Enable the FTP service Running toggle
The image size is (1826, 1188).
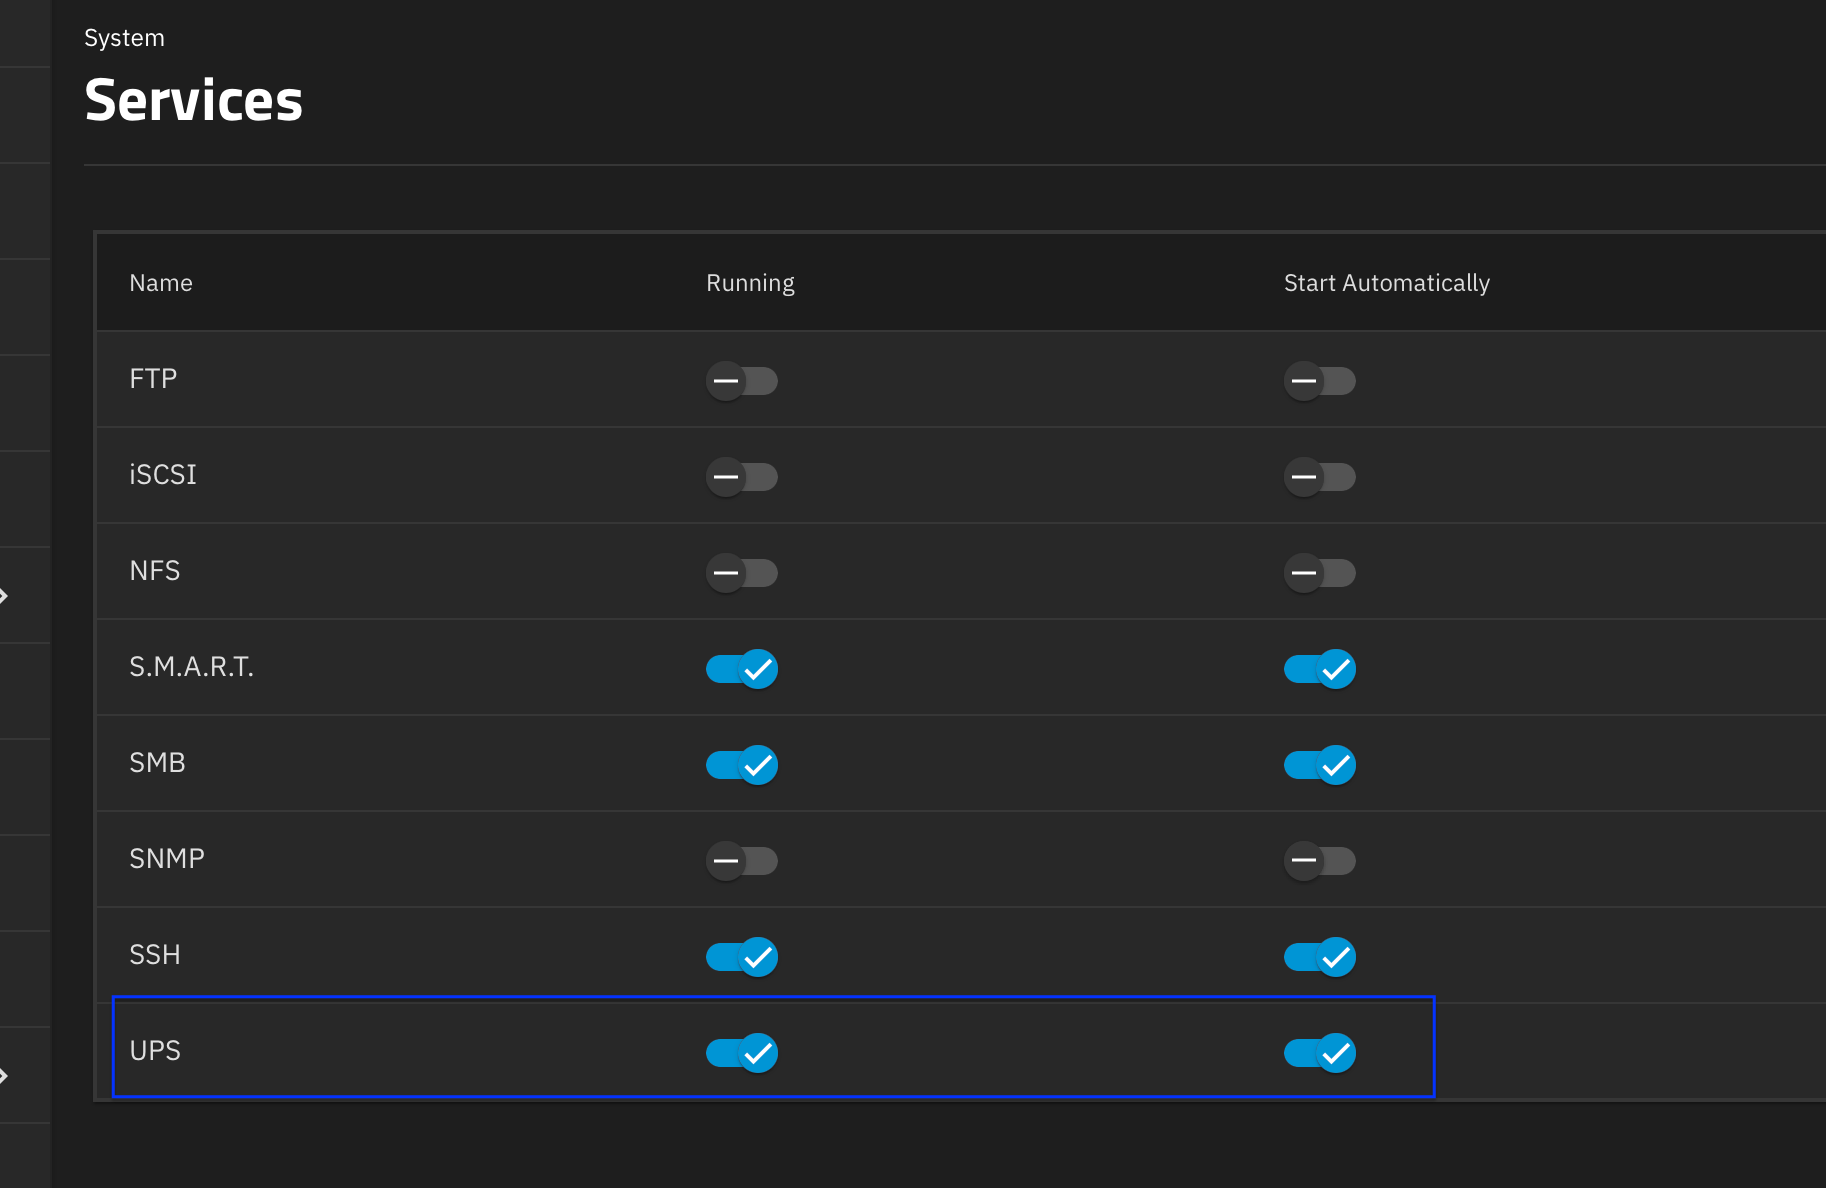coord(741,381)
